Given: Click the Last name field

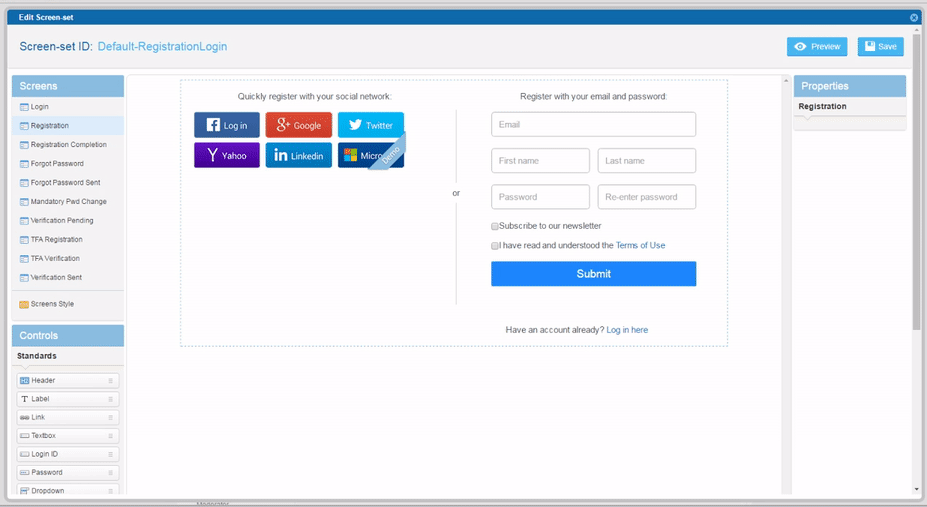Looking at the screenshot, I should tap(646, 161).
